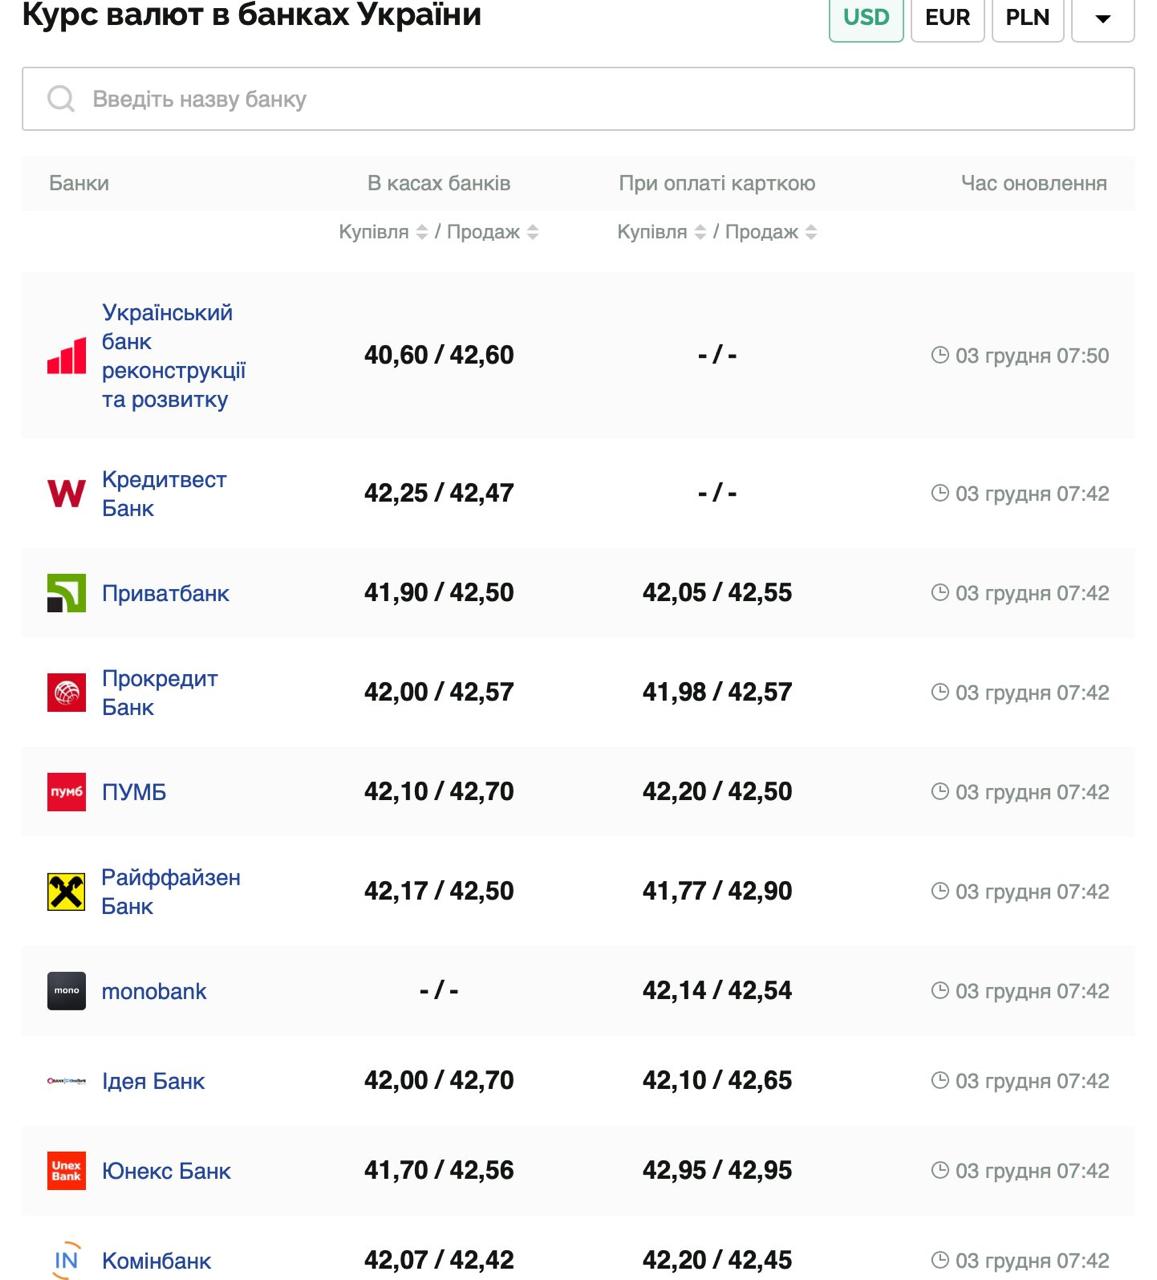The height and width of the screenshot is (1280, 1157).
Task: Sort cash desk rates by Купівля
Action: click(x=422, y=232)
